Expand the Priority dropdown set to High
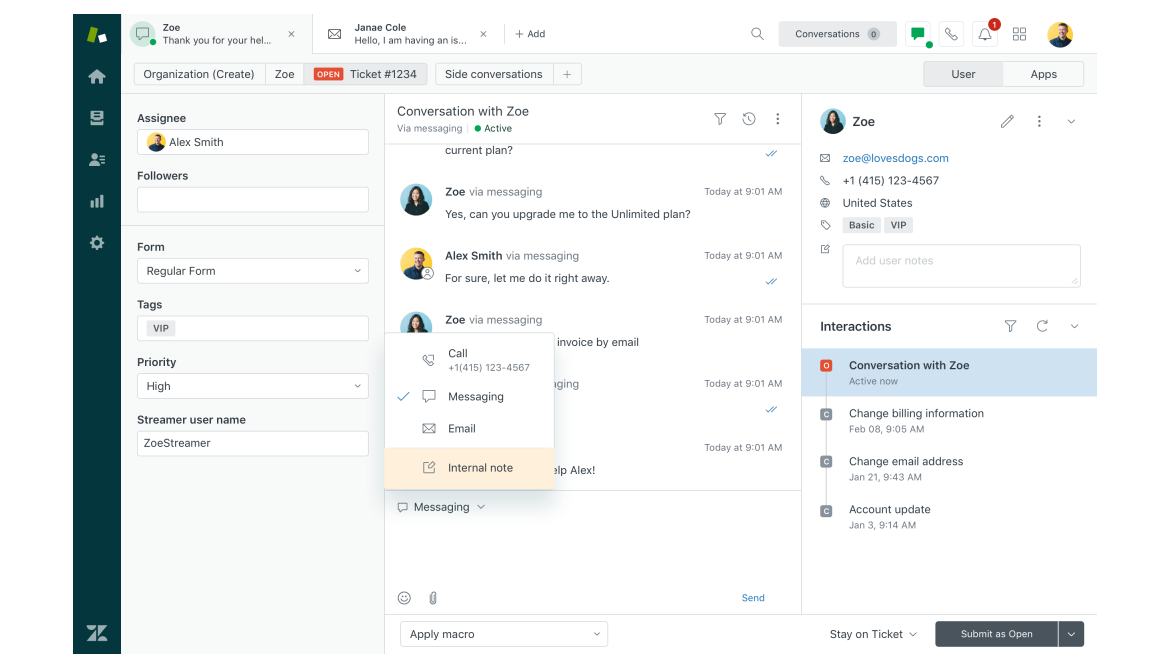Image resolution: width=1170 pixels, height=668 pixels. pyautogui.click(x=252, y=386)
